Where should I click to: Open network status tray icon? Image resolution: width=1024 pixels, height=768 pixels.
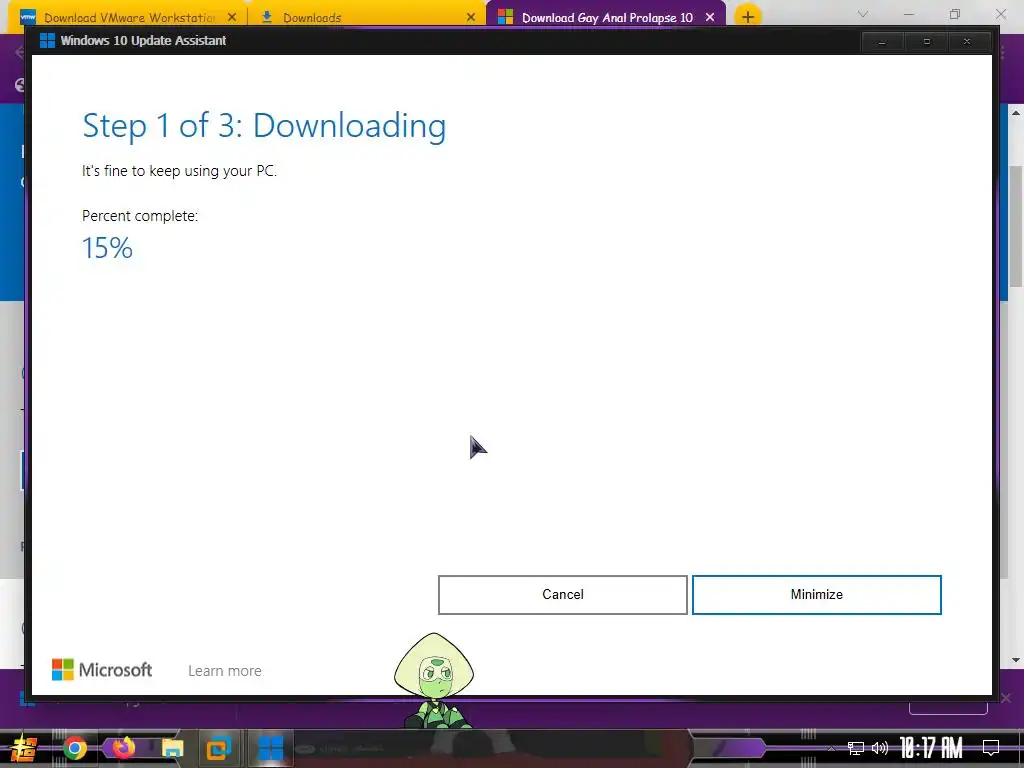pyautogui.click(x=856, y=748)
